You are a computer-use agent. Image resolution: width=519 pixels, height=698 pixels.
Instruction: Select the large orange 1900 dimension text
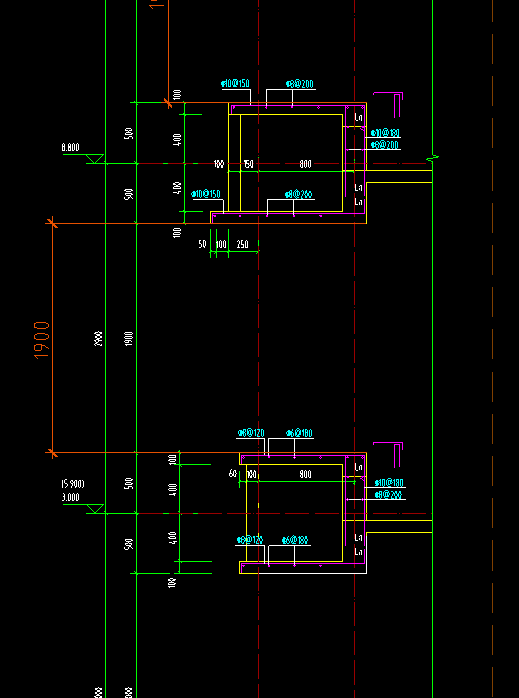[41, 340]
